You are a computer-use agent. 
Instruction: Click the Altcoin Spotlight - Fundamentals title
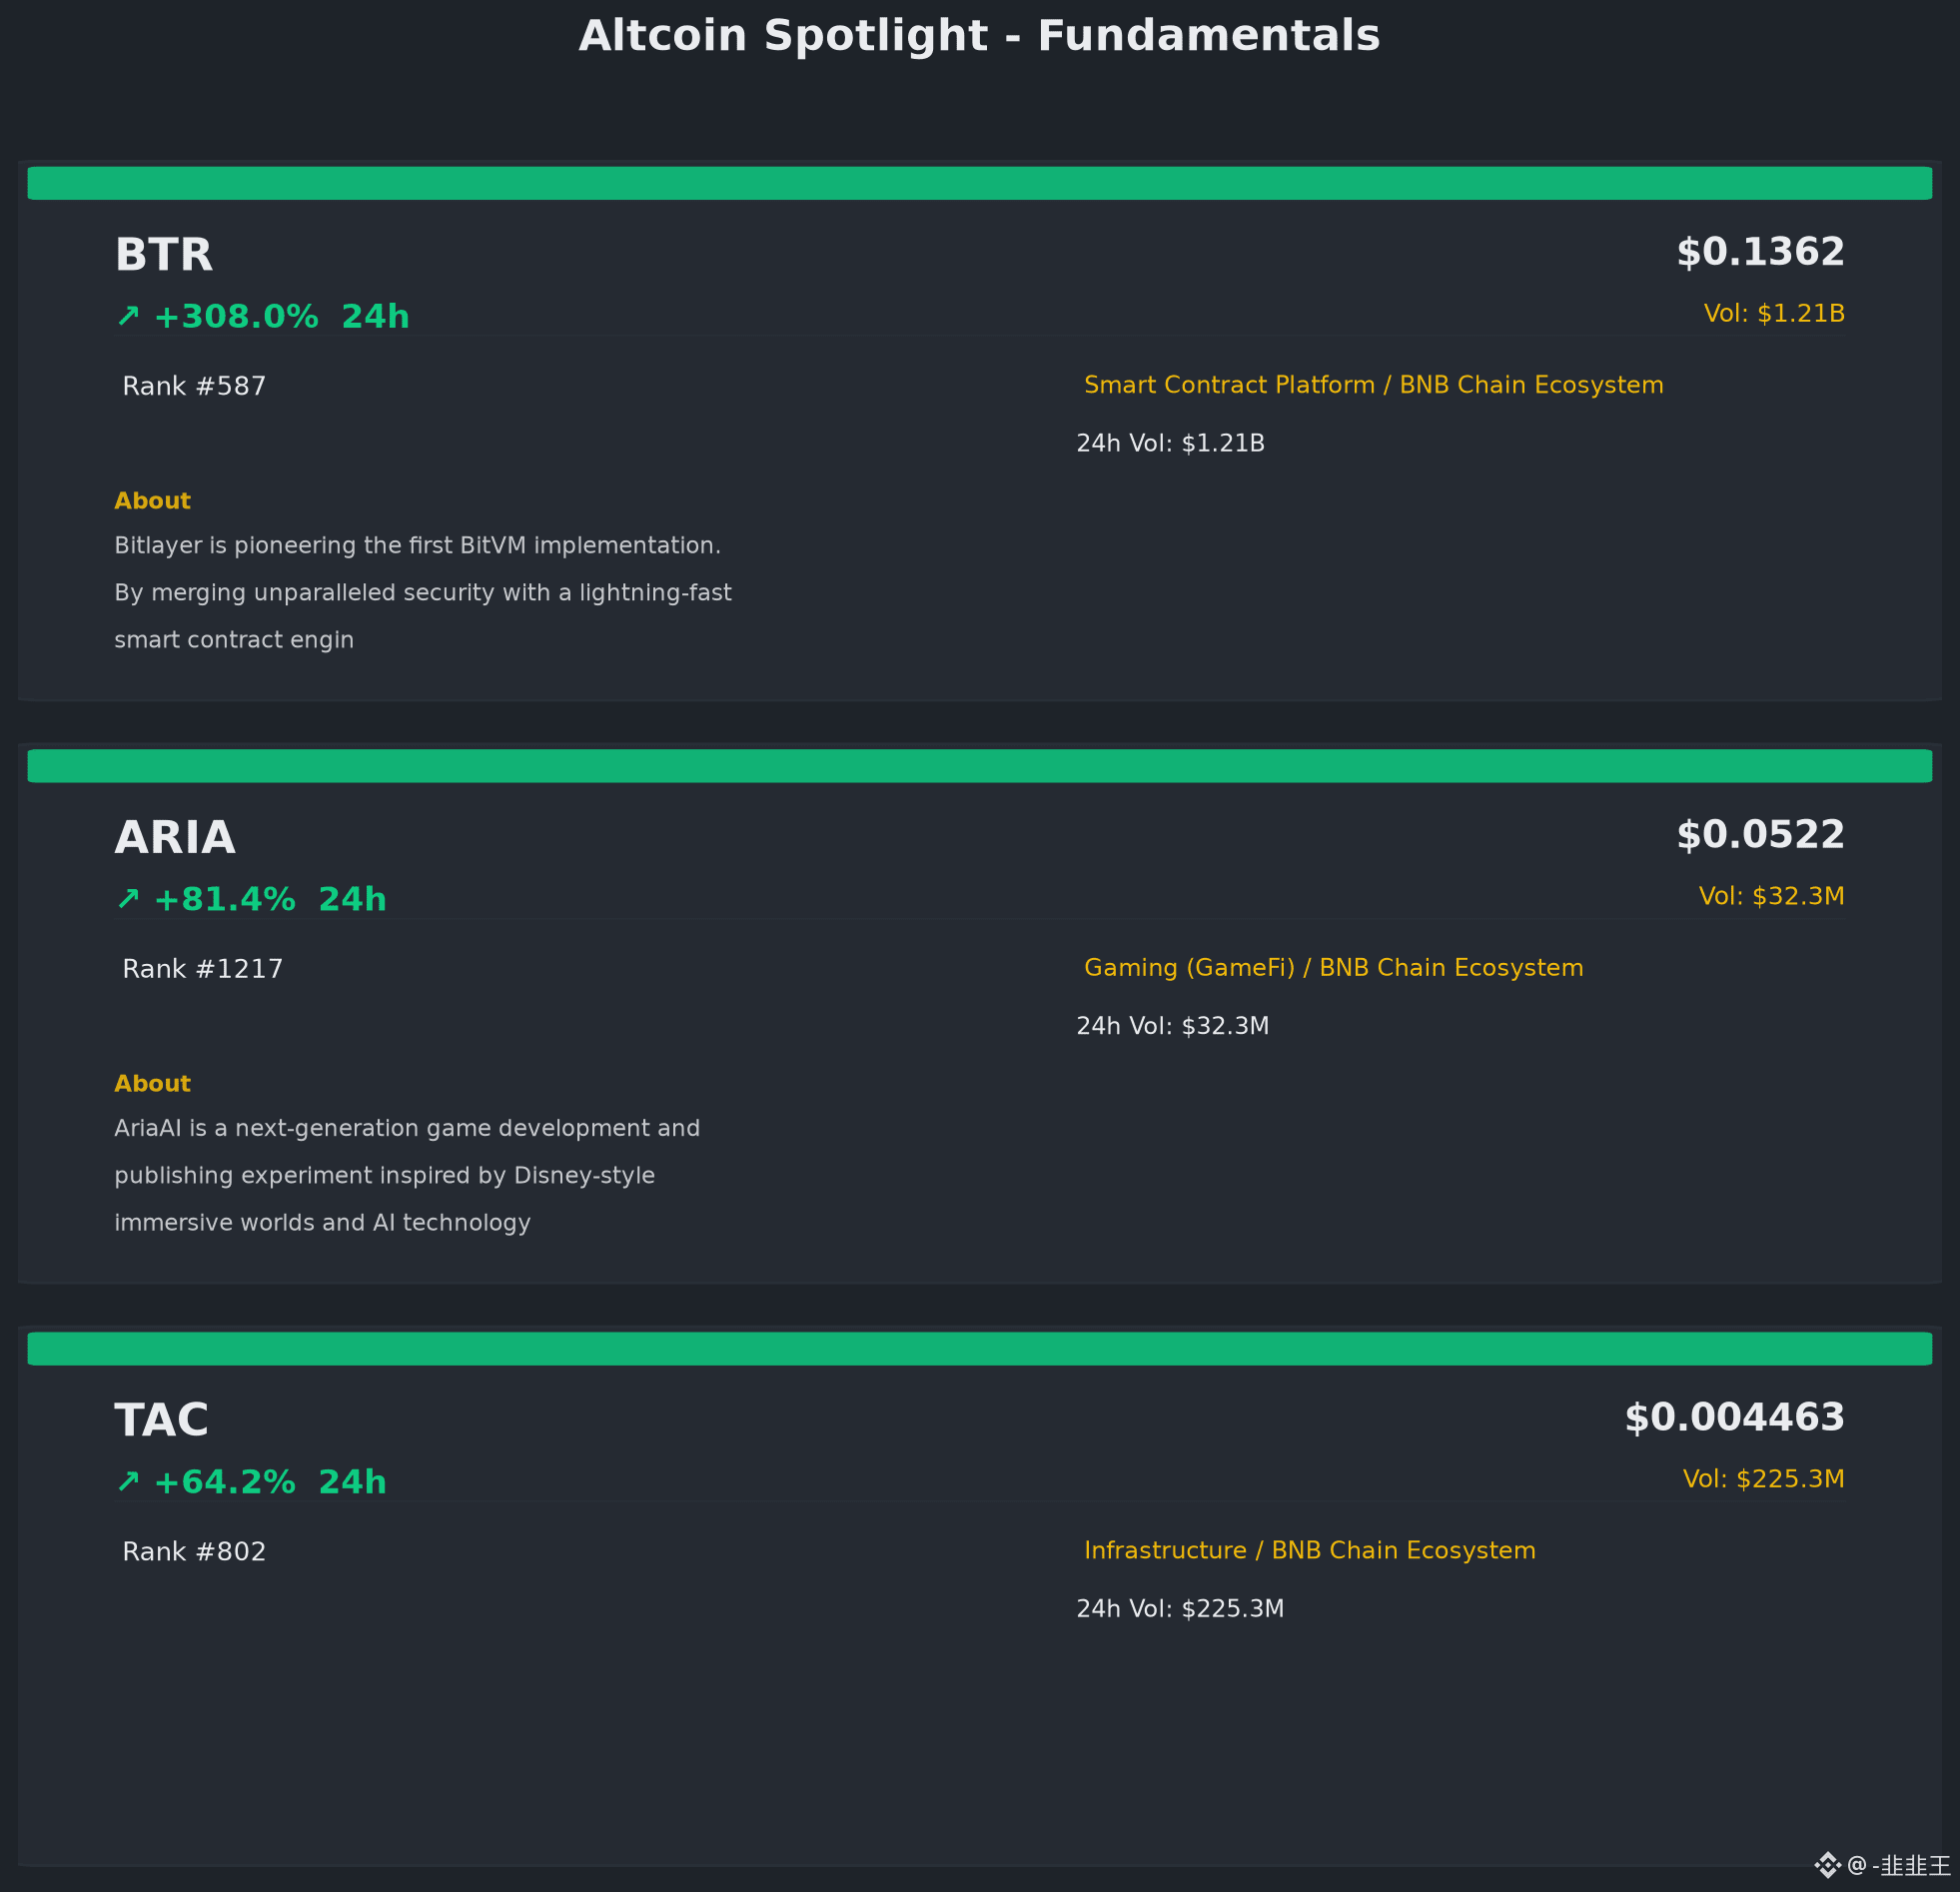tap(980, 36)
